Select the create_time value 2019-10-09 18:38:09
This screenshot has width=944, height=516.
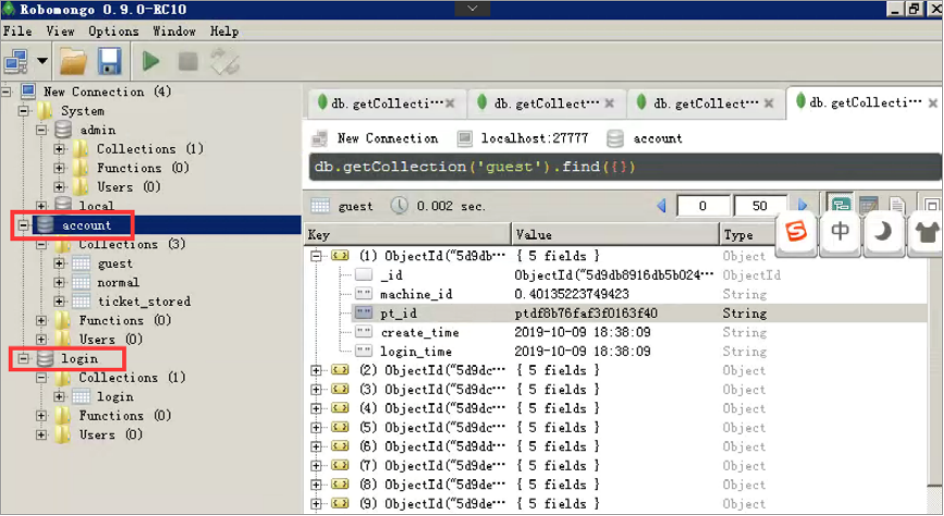tap(582, 332)
